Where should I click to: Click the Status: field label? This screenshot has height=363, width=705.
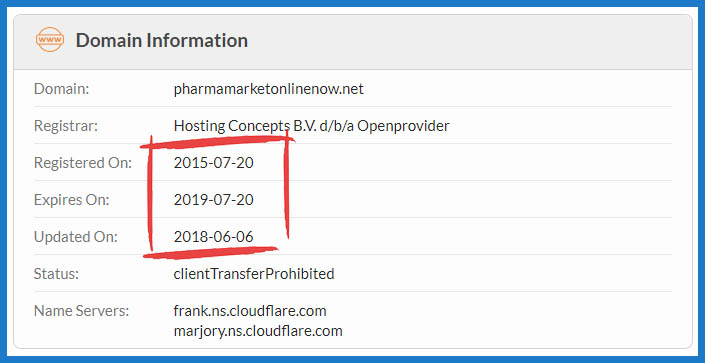56,273
